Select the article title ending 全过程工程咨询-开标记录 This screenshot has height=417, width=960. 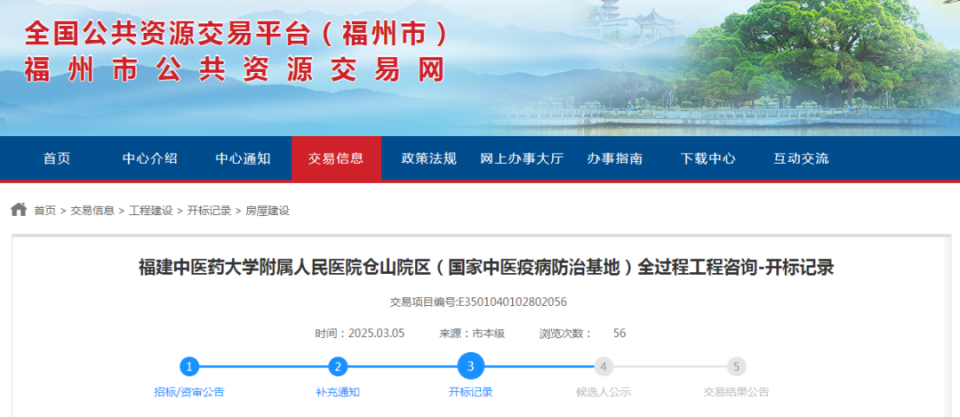[486, 268]
